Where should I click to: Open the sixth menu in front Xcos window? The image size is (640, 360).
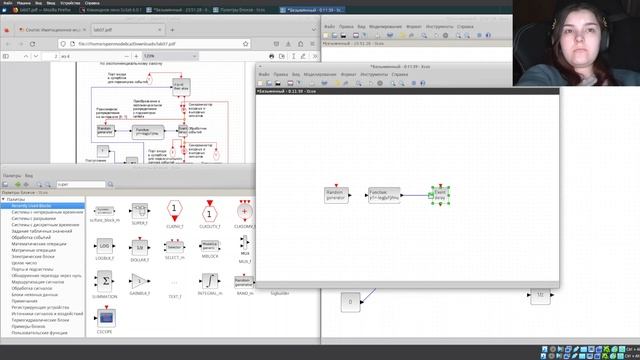click(x=374, y=74)
